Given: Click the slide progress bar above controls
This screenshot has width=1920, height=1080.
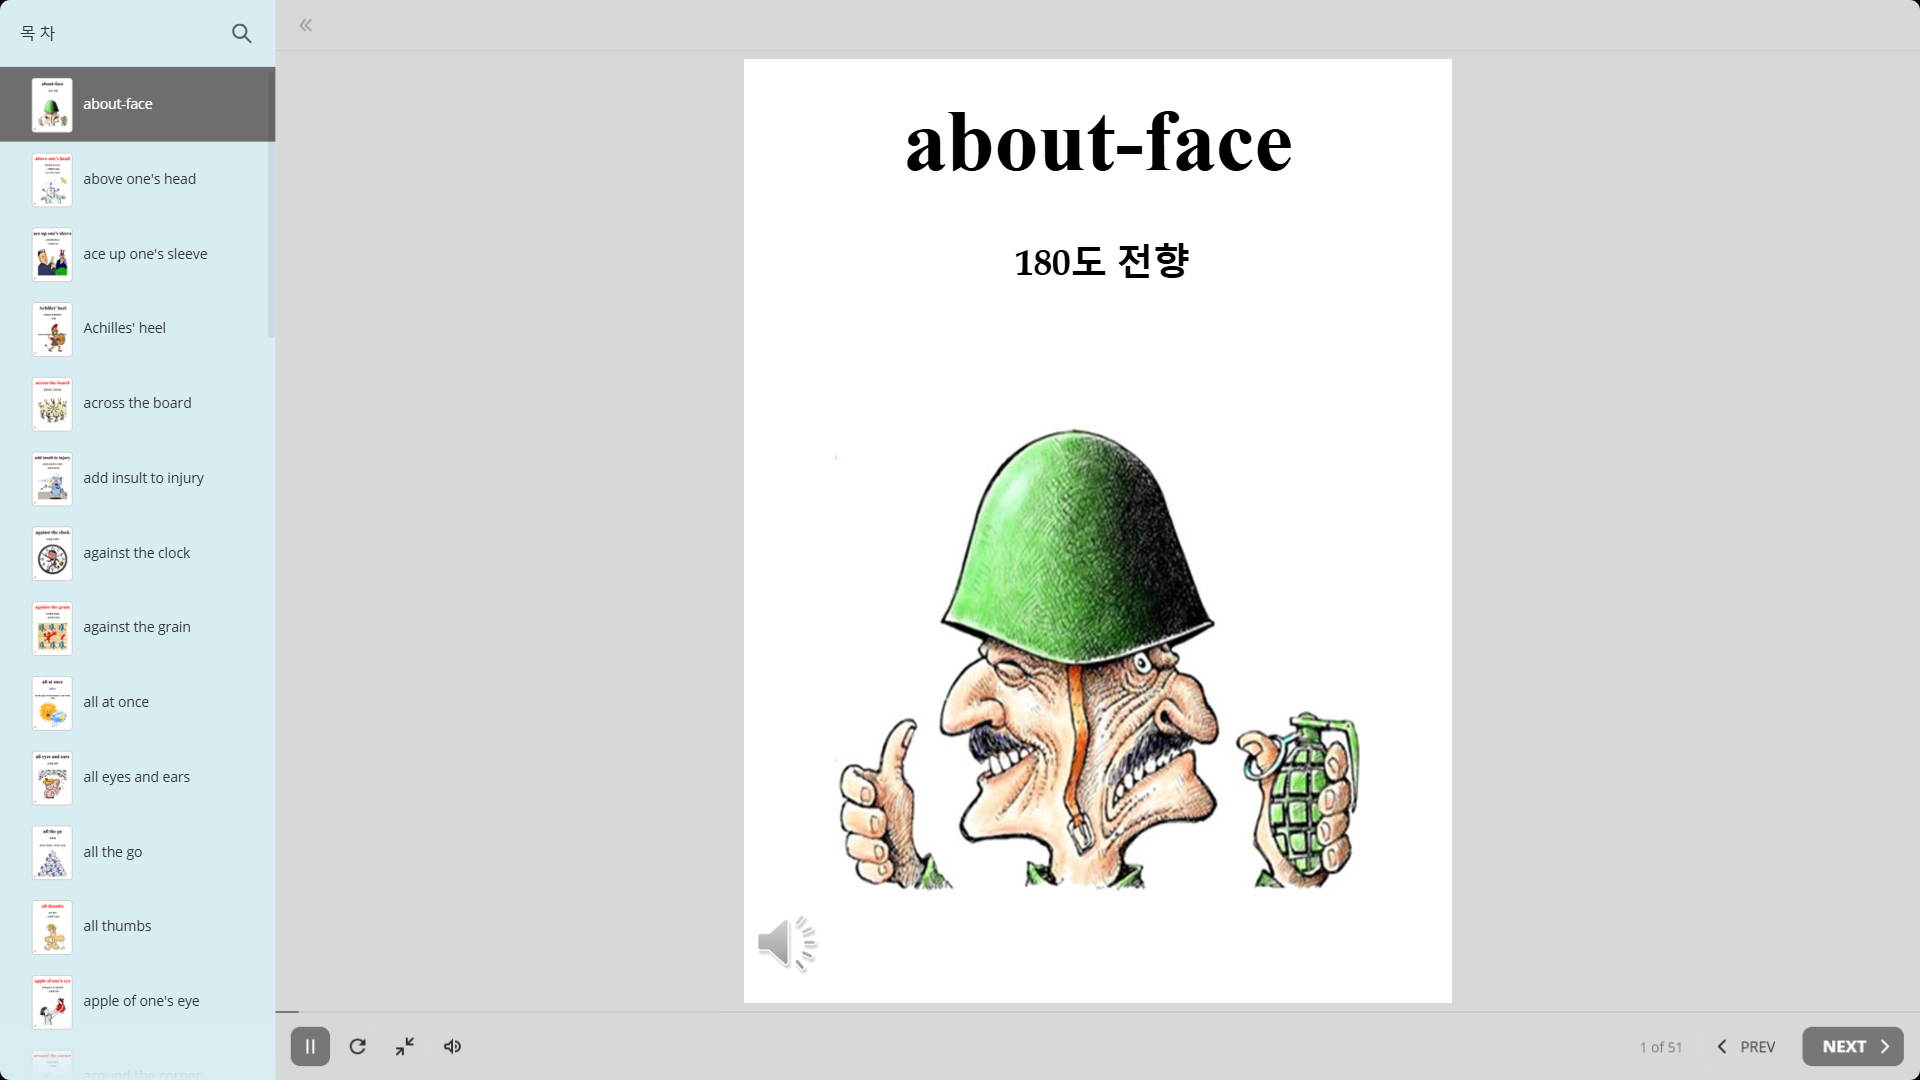Looking at the screenshot, I should tap(1000, 1012).
